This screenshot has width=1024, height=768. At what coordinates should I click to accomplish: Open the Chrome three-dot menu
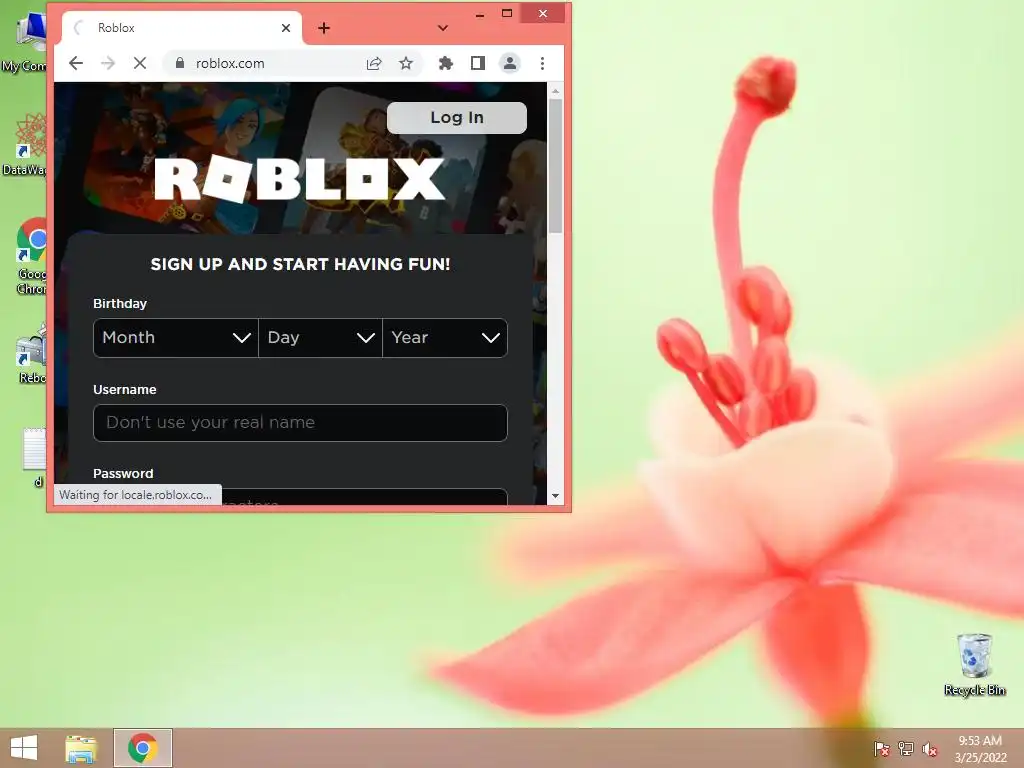pyautogui.click(x=542, y=63)
